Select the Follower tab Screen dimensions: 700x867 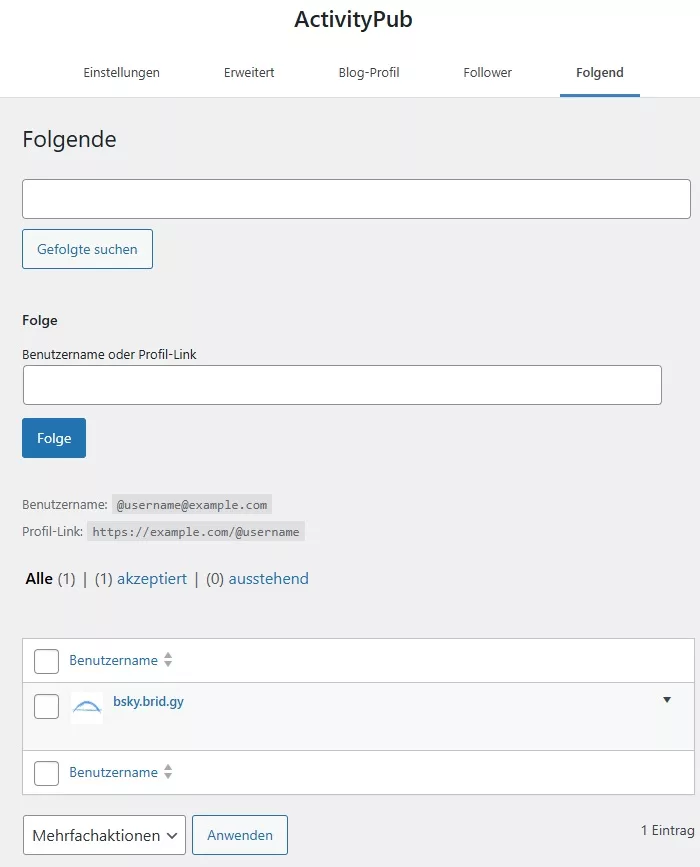tap(488, 73)
